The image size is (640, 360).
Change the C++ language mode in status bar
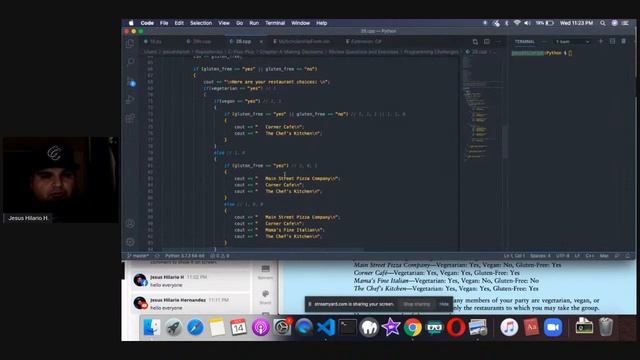coord(590,256)
